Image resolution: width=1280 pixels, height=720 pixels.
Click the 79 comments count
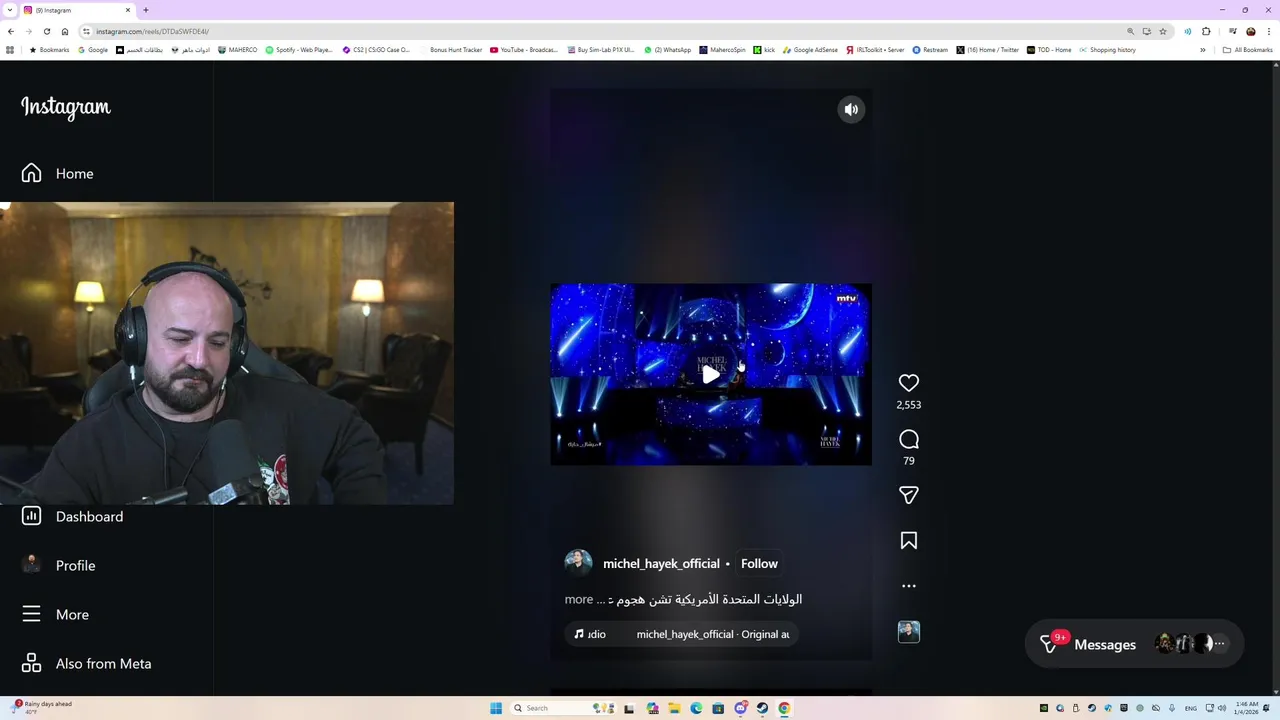[x=908, y=461]
